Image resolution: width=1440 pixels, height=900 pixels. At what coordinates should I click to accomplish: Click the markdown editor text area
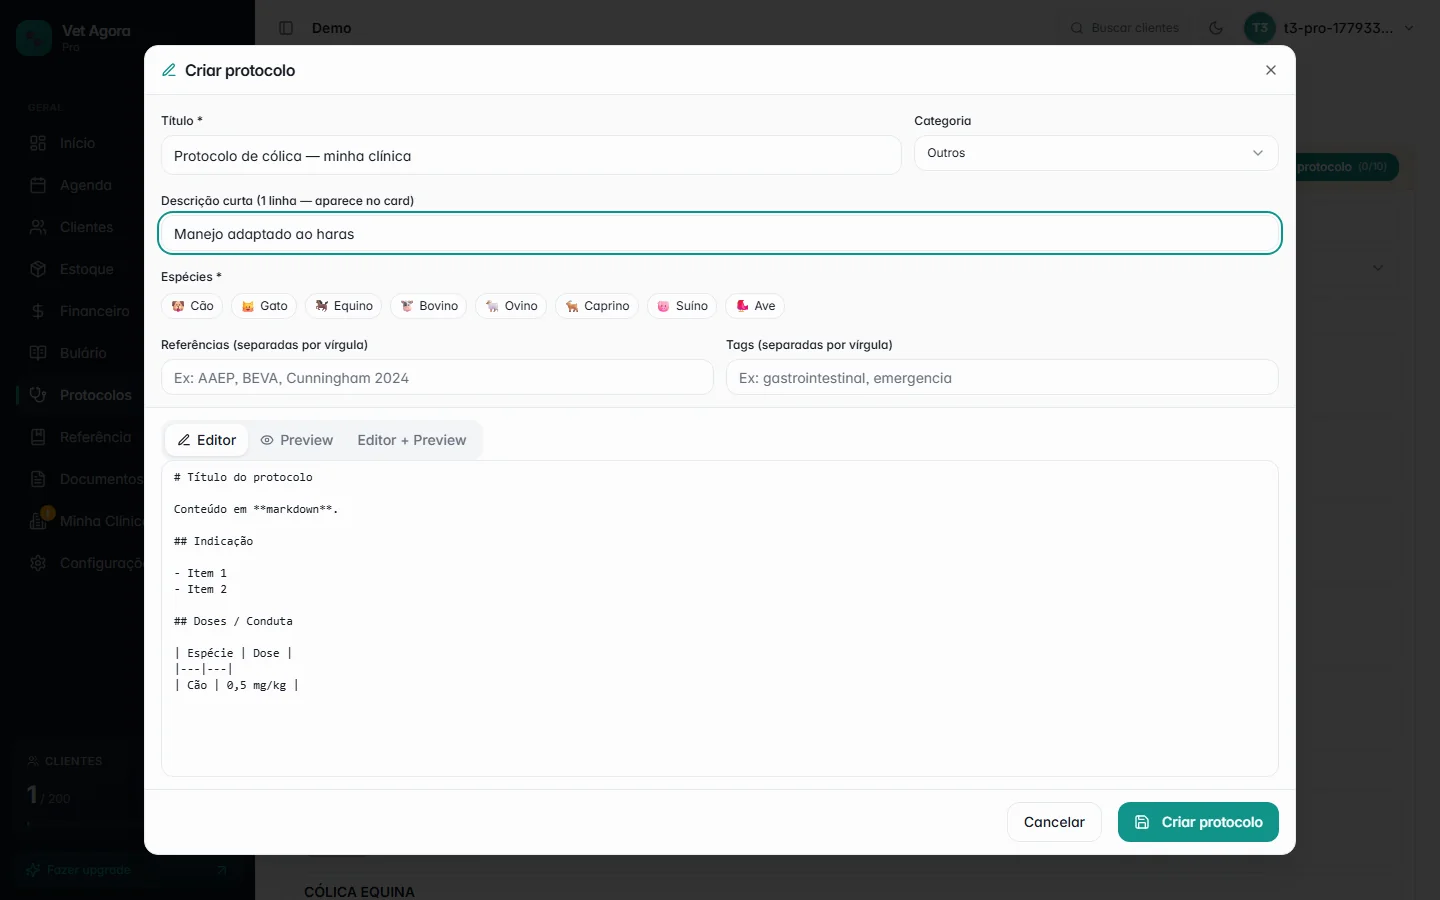(x=720, y=618)
